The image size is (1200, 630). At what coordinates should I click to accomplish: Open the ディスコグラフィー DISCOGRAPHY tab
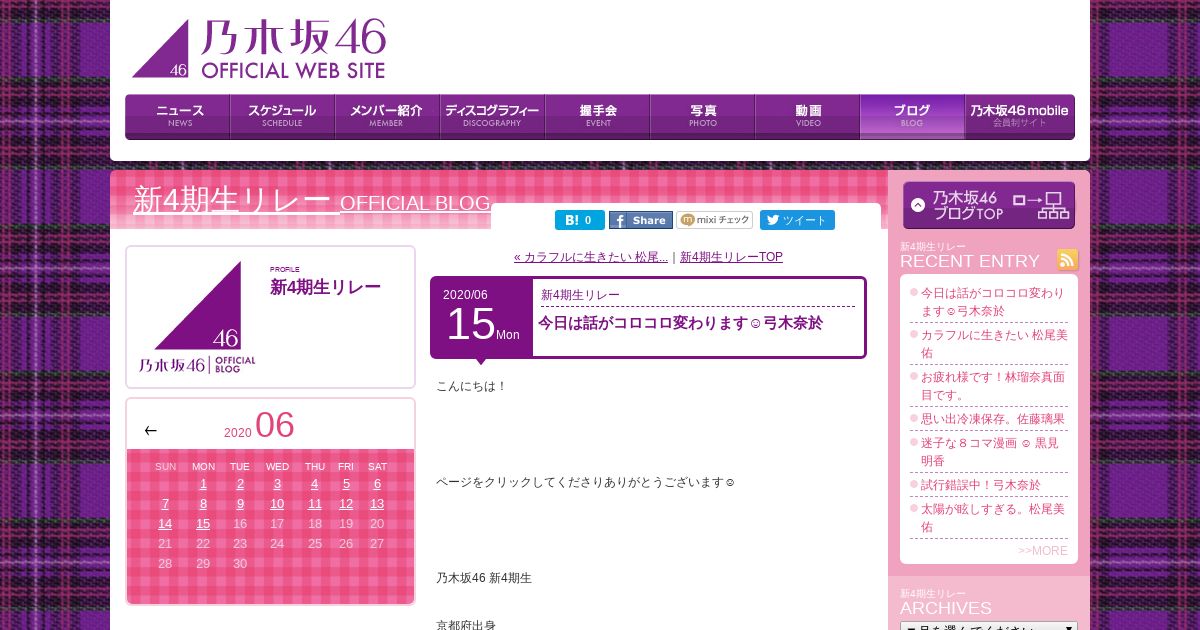(x=492, y=117)
